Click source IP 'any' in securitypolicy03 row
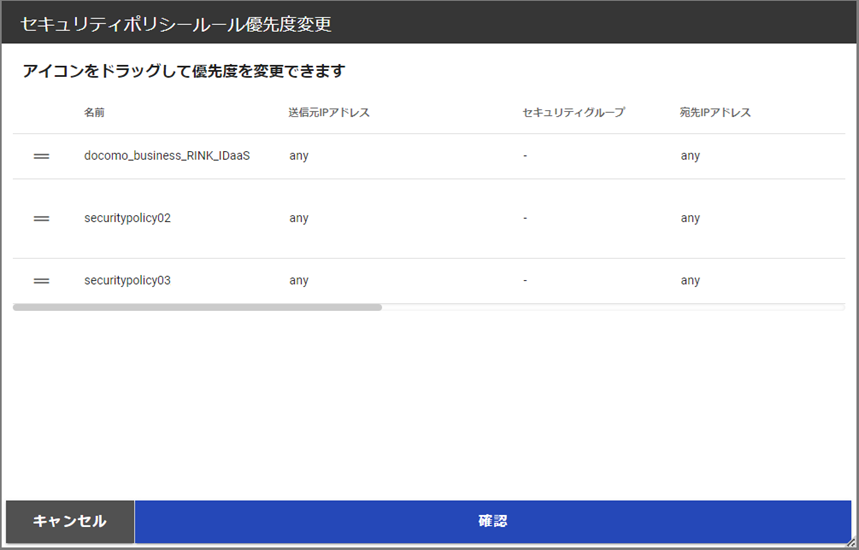The image size is (859, 550). (299, 281)
